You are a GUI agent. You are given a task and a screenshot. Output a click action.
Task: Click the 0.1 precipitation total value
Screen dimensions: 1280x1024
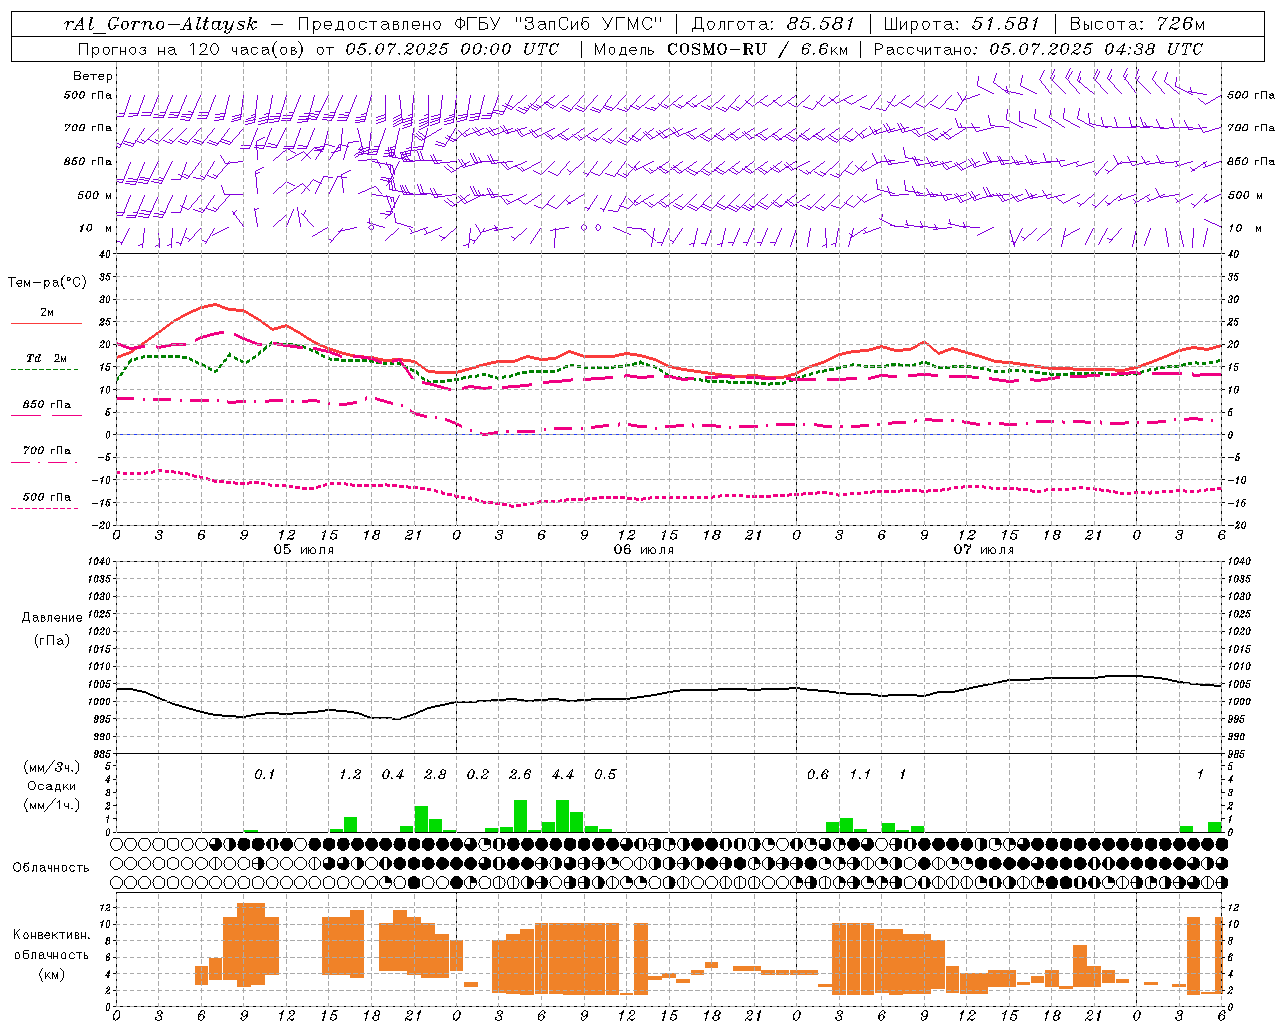264,774
